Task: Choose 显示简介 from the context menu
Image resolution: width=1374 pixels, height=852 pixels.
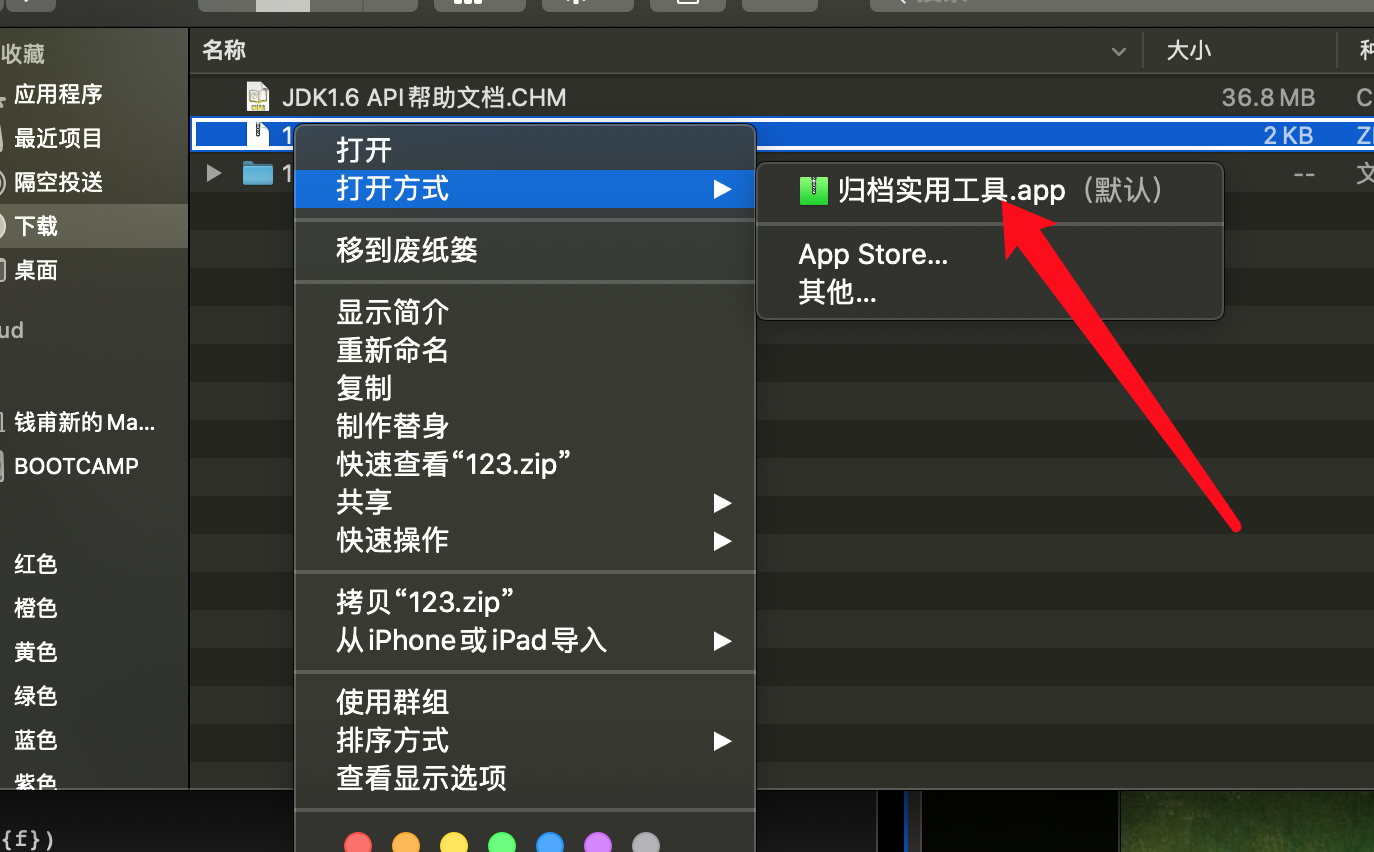Action: tap(392, 312)
